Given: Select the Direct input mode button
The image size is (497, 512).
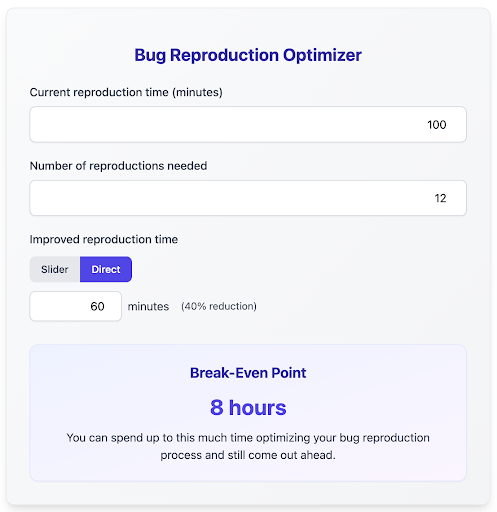Looking at the screenshot, I should pyautogui.click(x=106, y=269).
